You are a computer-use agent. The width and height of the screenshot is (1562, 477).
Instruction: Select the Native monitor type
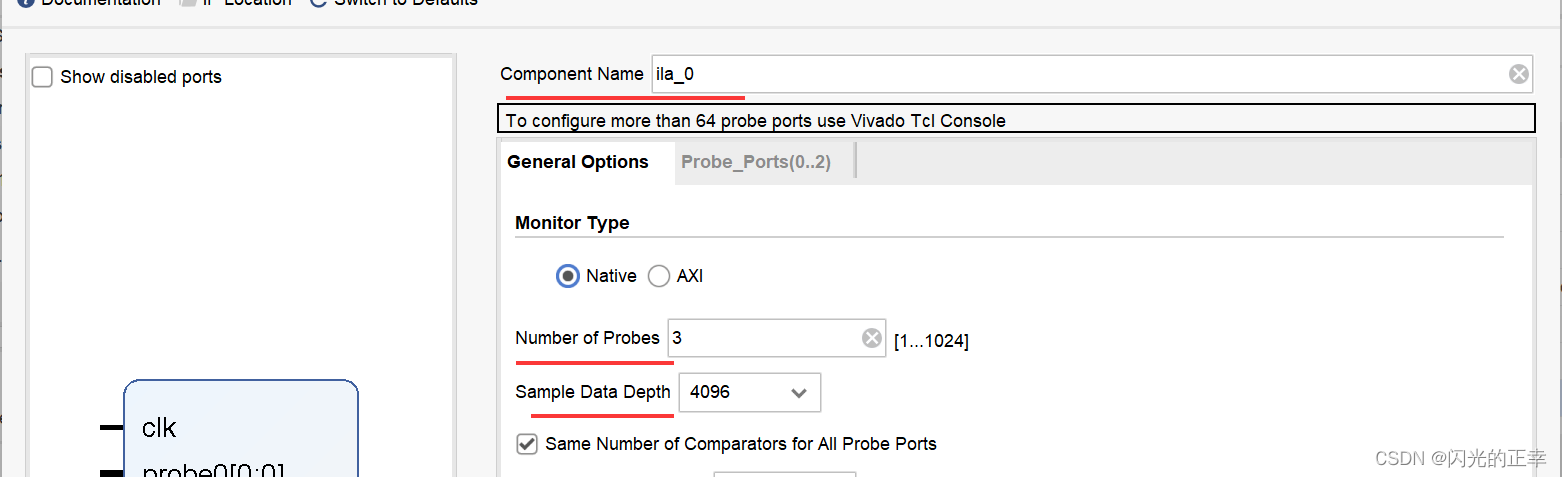coord(568,276)
